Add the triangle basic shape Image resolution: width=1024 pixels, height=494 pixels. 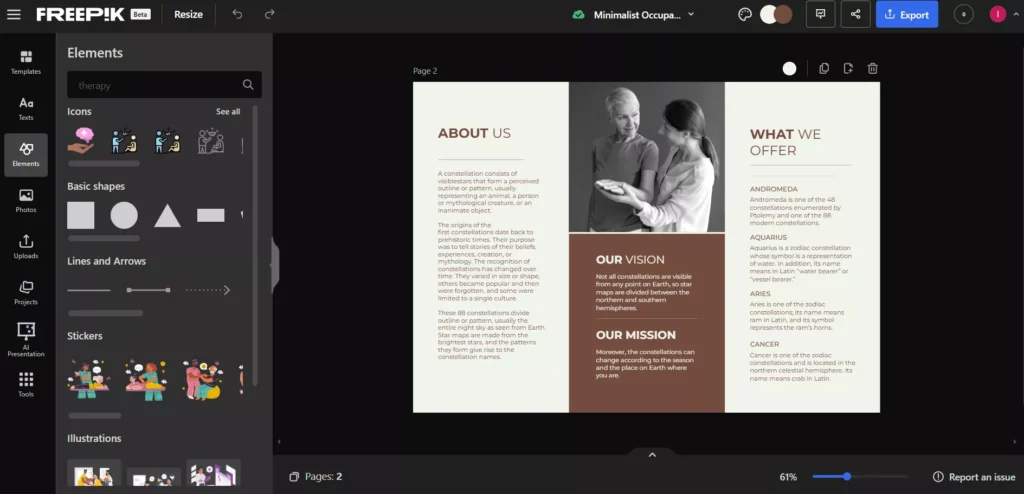[x=167, y=216]
